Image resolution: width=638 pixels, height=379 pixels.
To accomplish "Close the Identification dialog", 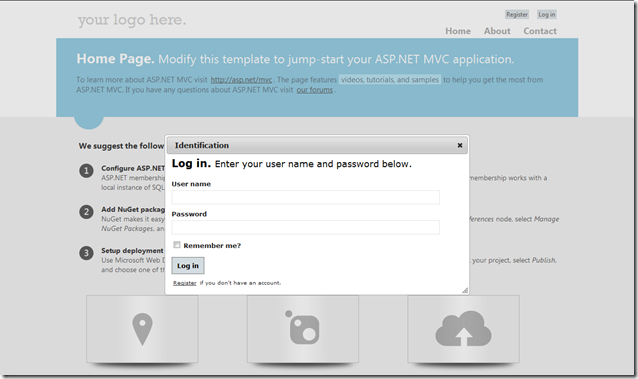I will click(460, 145).
